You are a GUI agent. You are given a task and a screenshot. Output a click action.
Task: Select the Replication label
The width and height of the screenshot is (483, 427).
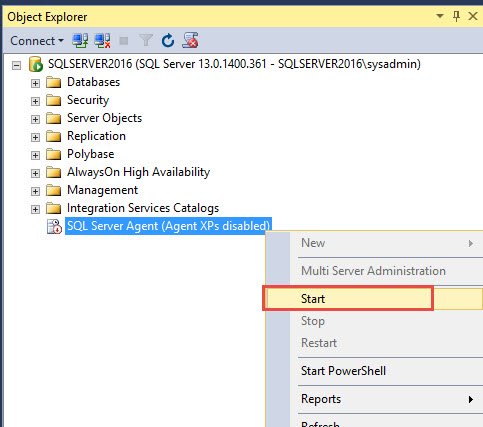96,136
